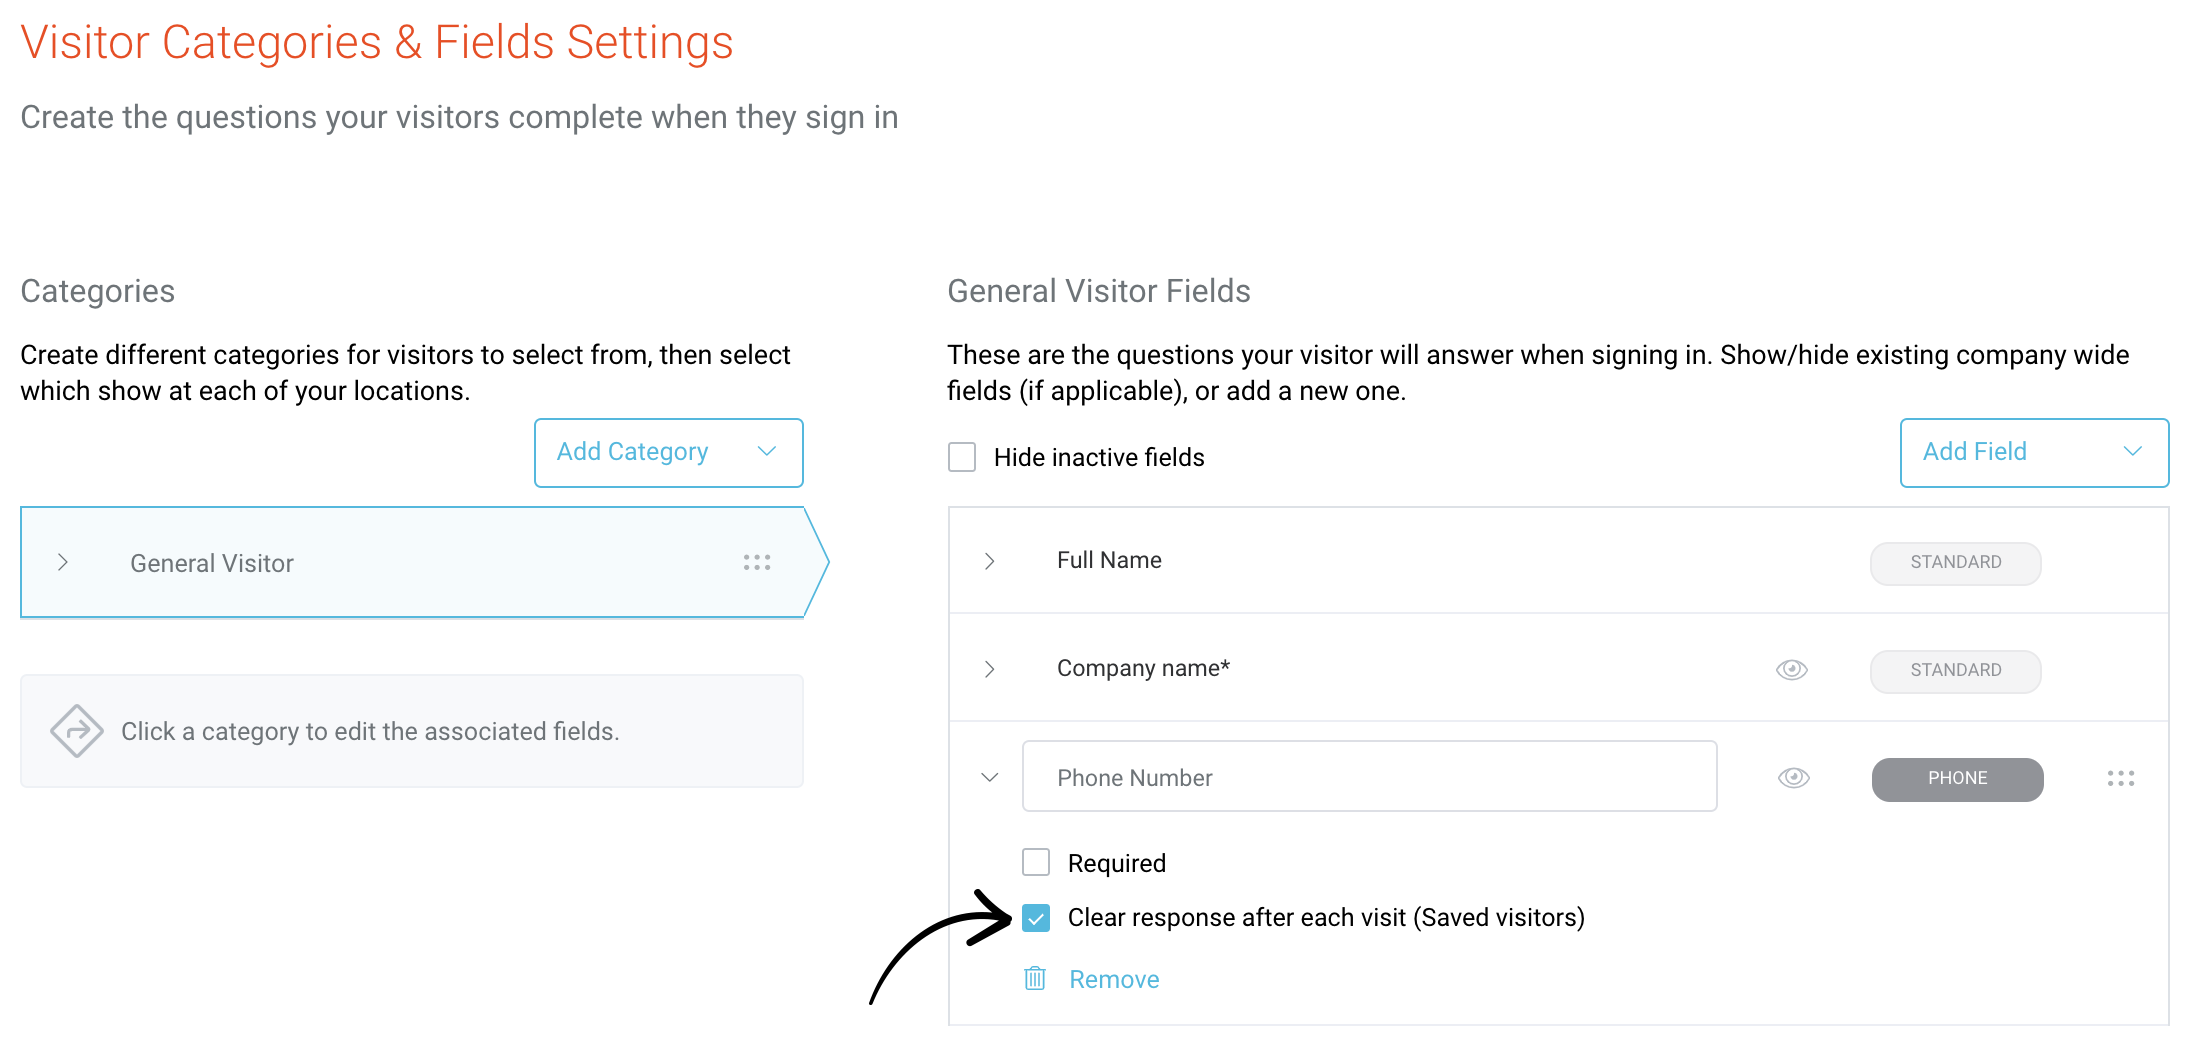This screenshot has height=1056, width=2192.
Task: Click the trash icon beside Remove
Action: (x=1035, y=978)
